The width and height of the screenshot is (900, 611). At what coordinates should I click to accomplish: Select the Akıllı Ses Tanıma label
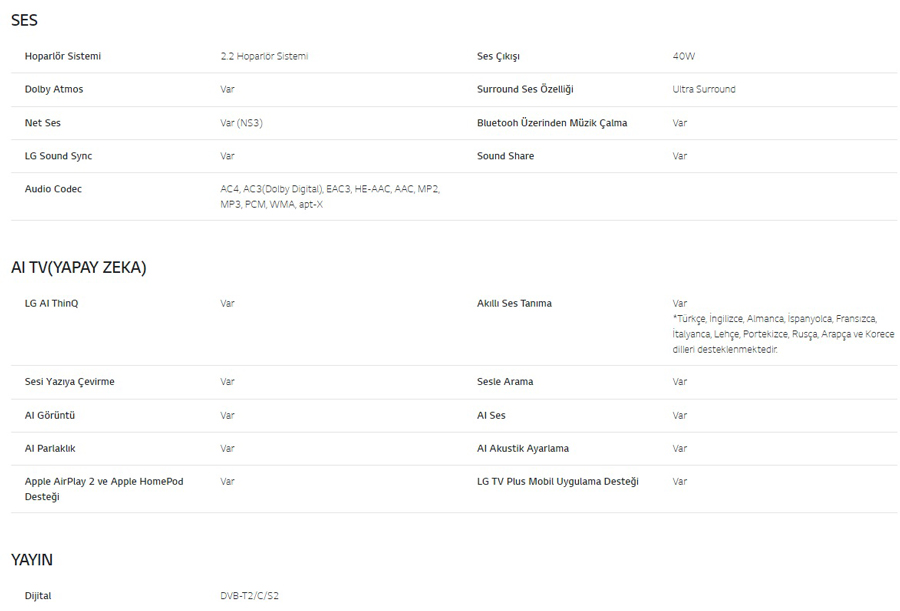(x=514, y=303)
